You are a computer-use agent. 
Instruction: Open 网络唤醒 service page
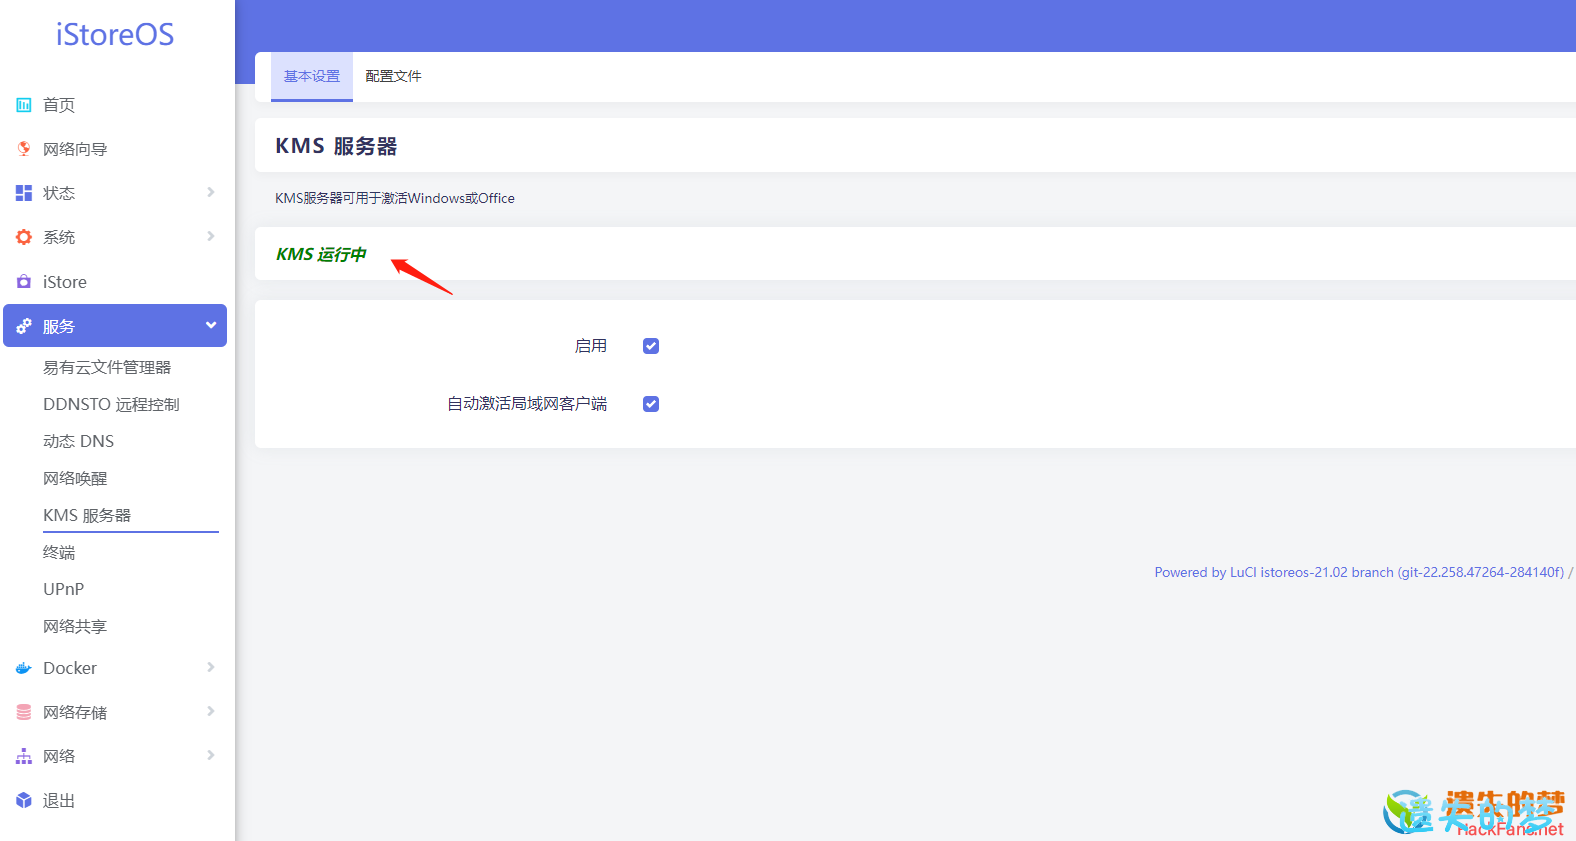coord(75,478)
